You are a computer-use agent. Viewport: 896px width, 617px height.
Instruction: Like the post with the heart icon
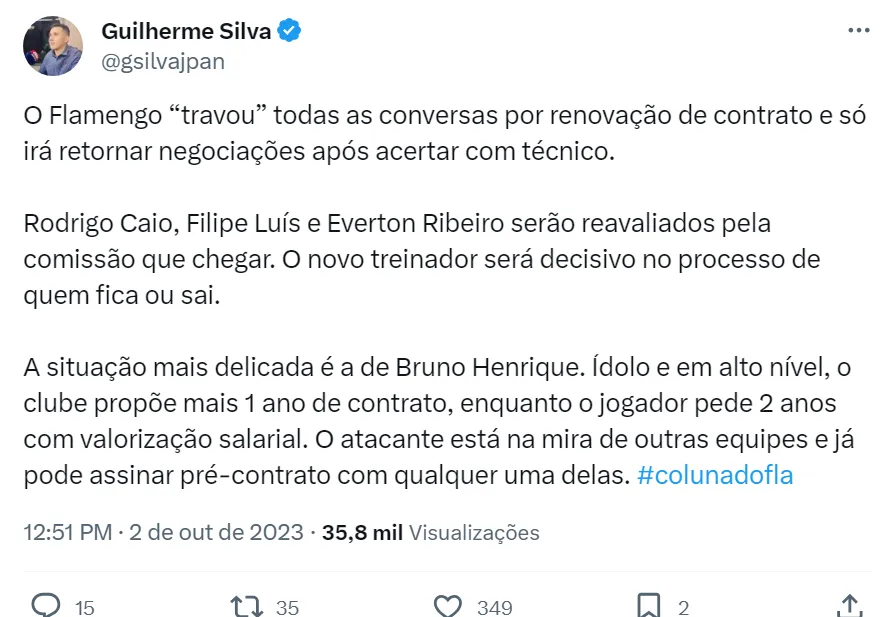point(448,606)
